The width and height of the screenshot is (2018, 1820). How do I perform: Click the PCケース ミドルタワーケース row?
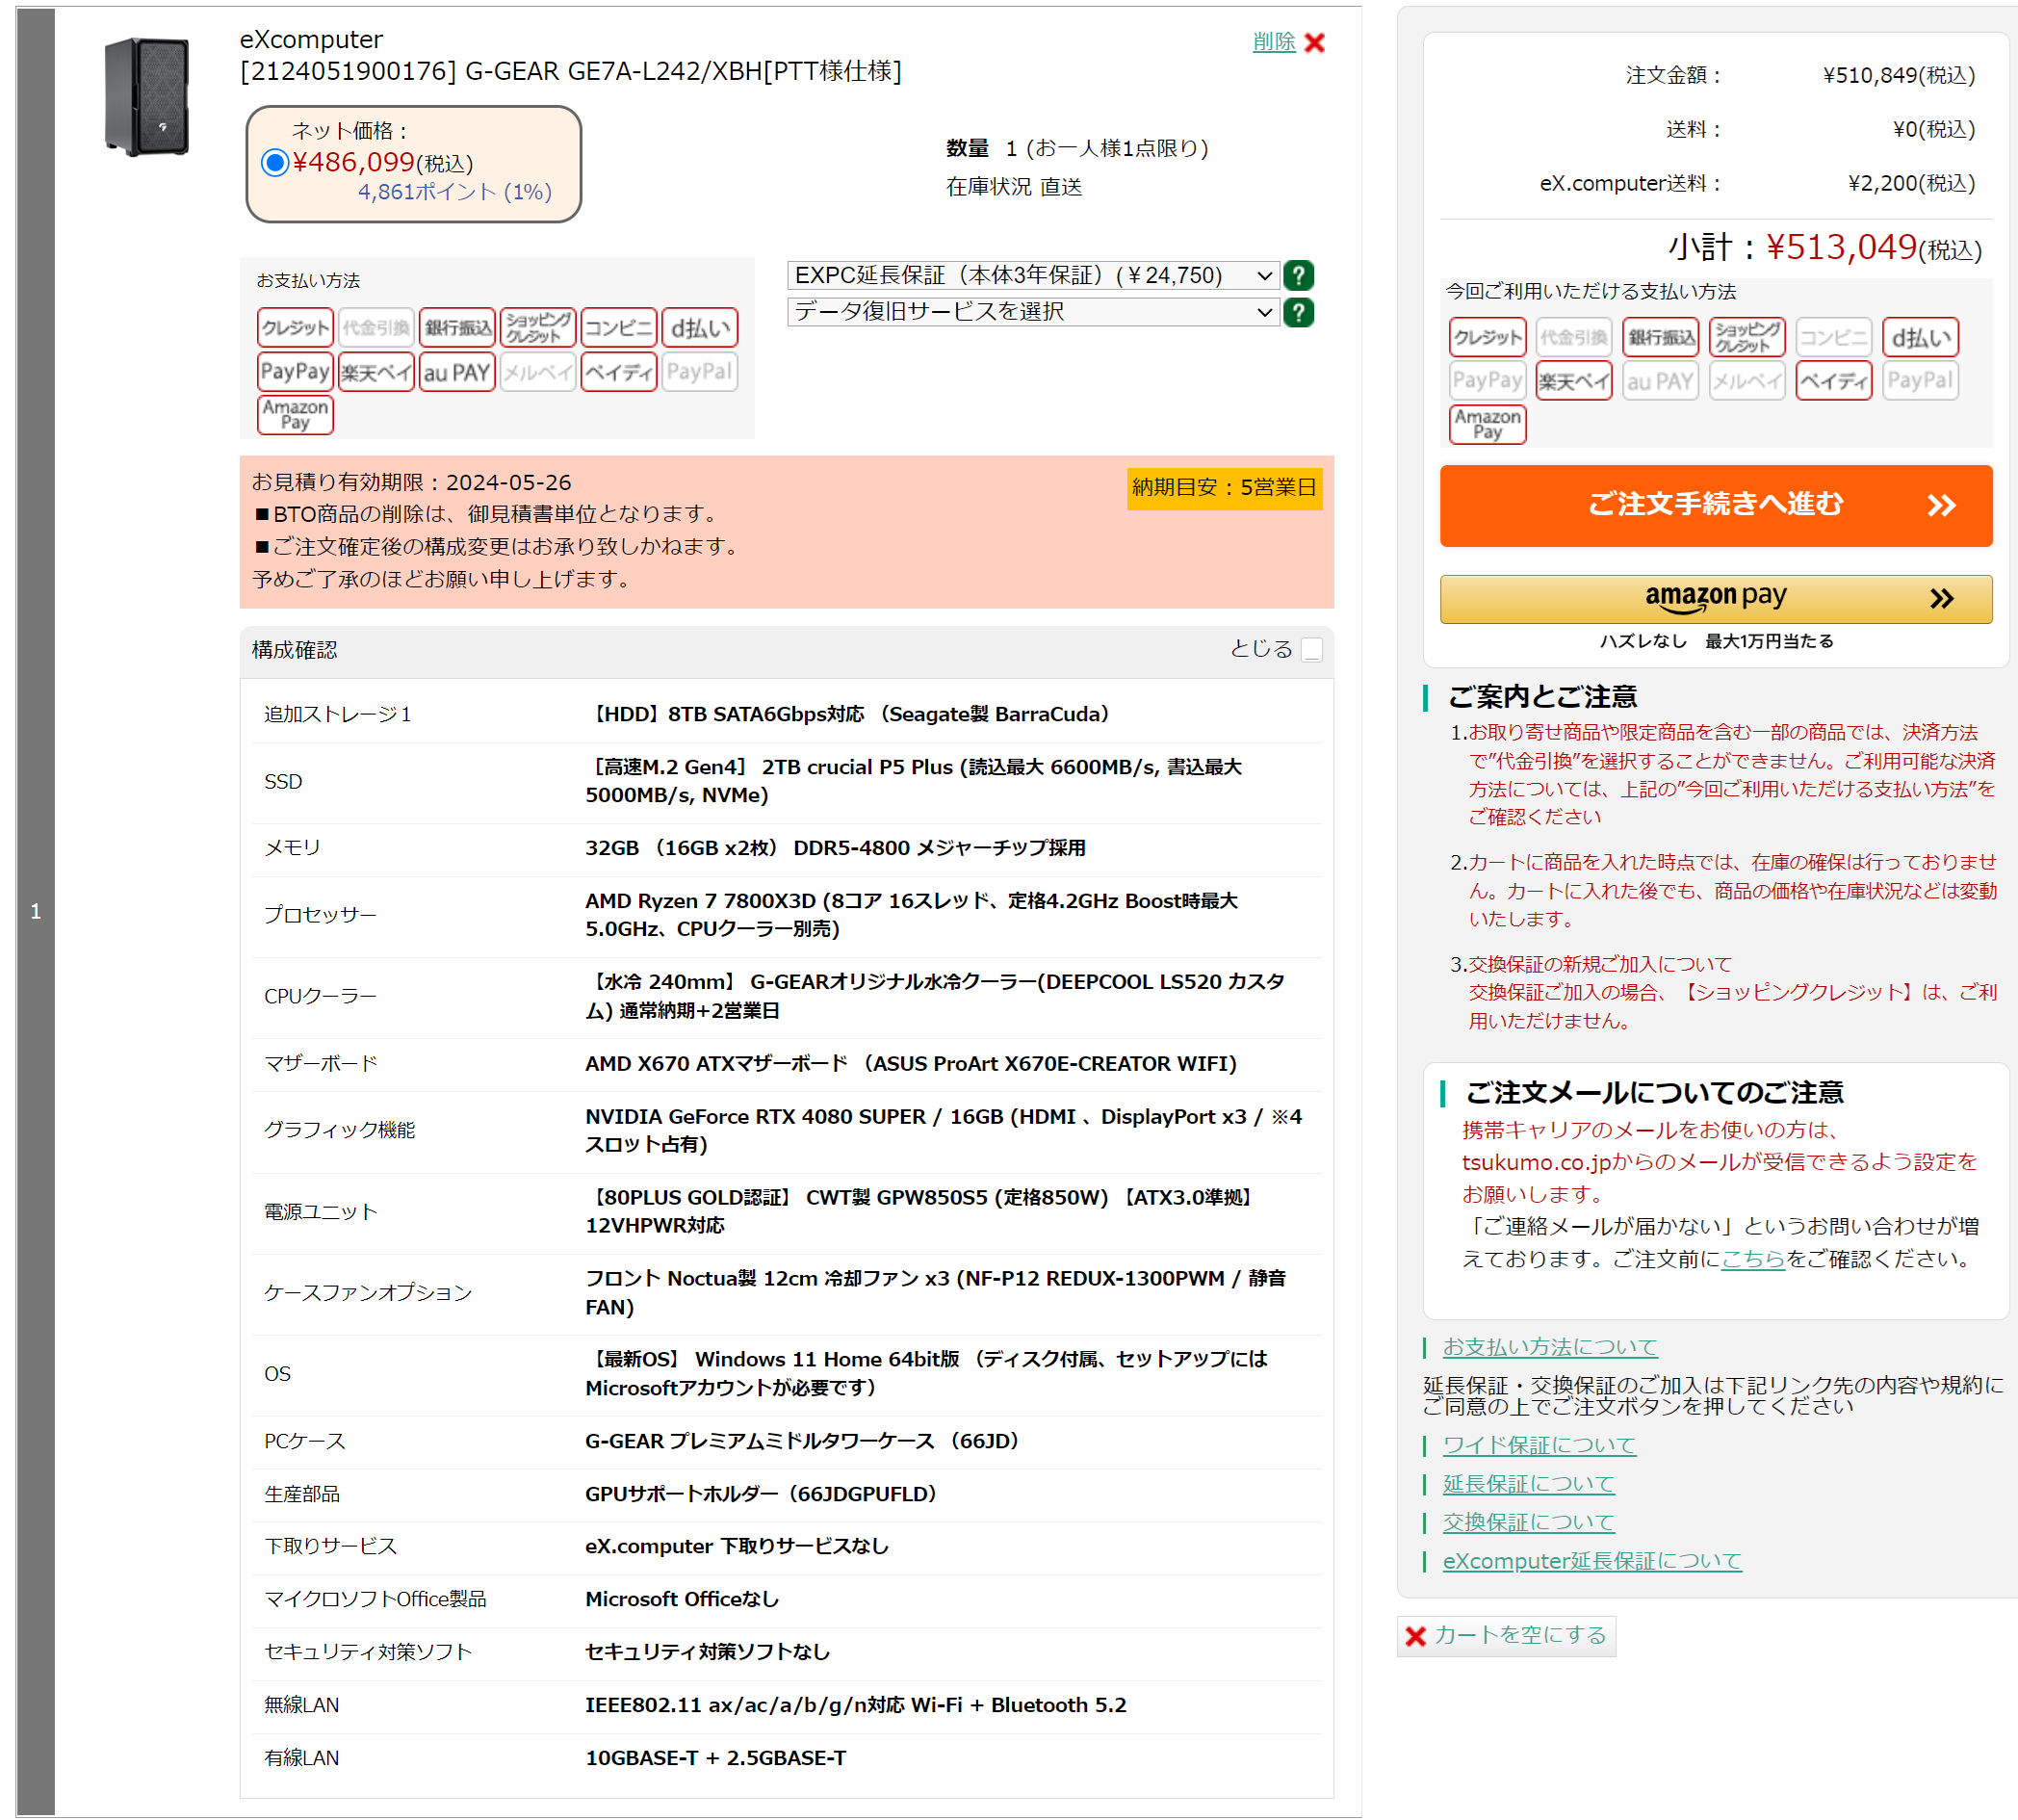786,1441
